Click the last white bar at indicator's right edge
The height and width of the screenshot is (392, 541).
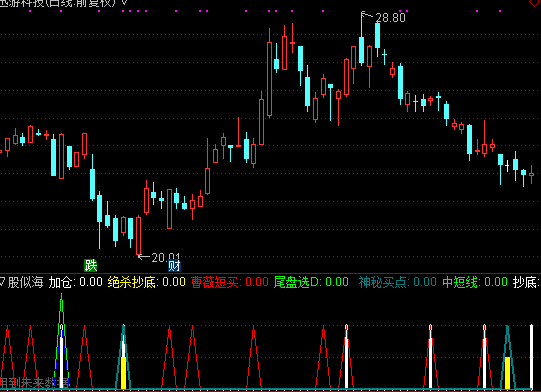tap(531, 357)
